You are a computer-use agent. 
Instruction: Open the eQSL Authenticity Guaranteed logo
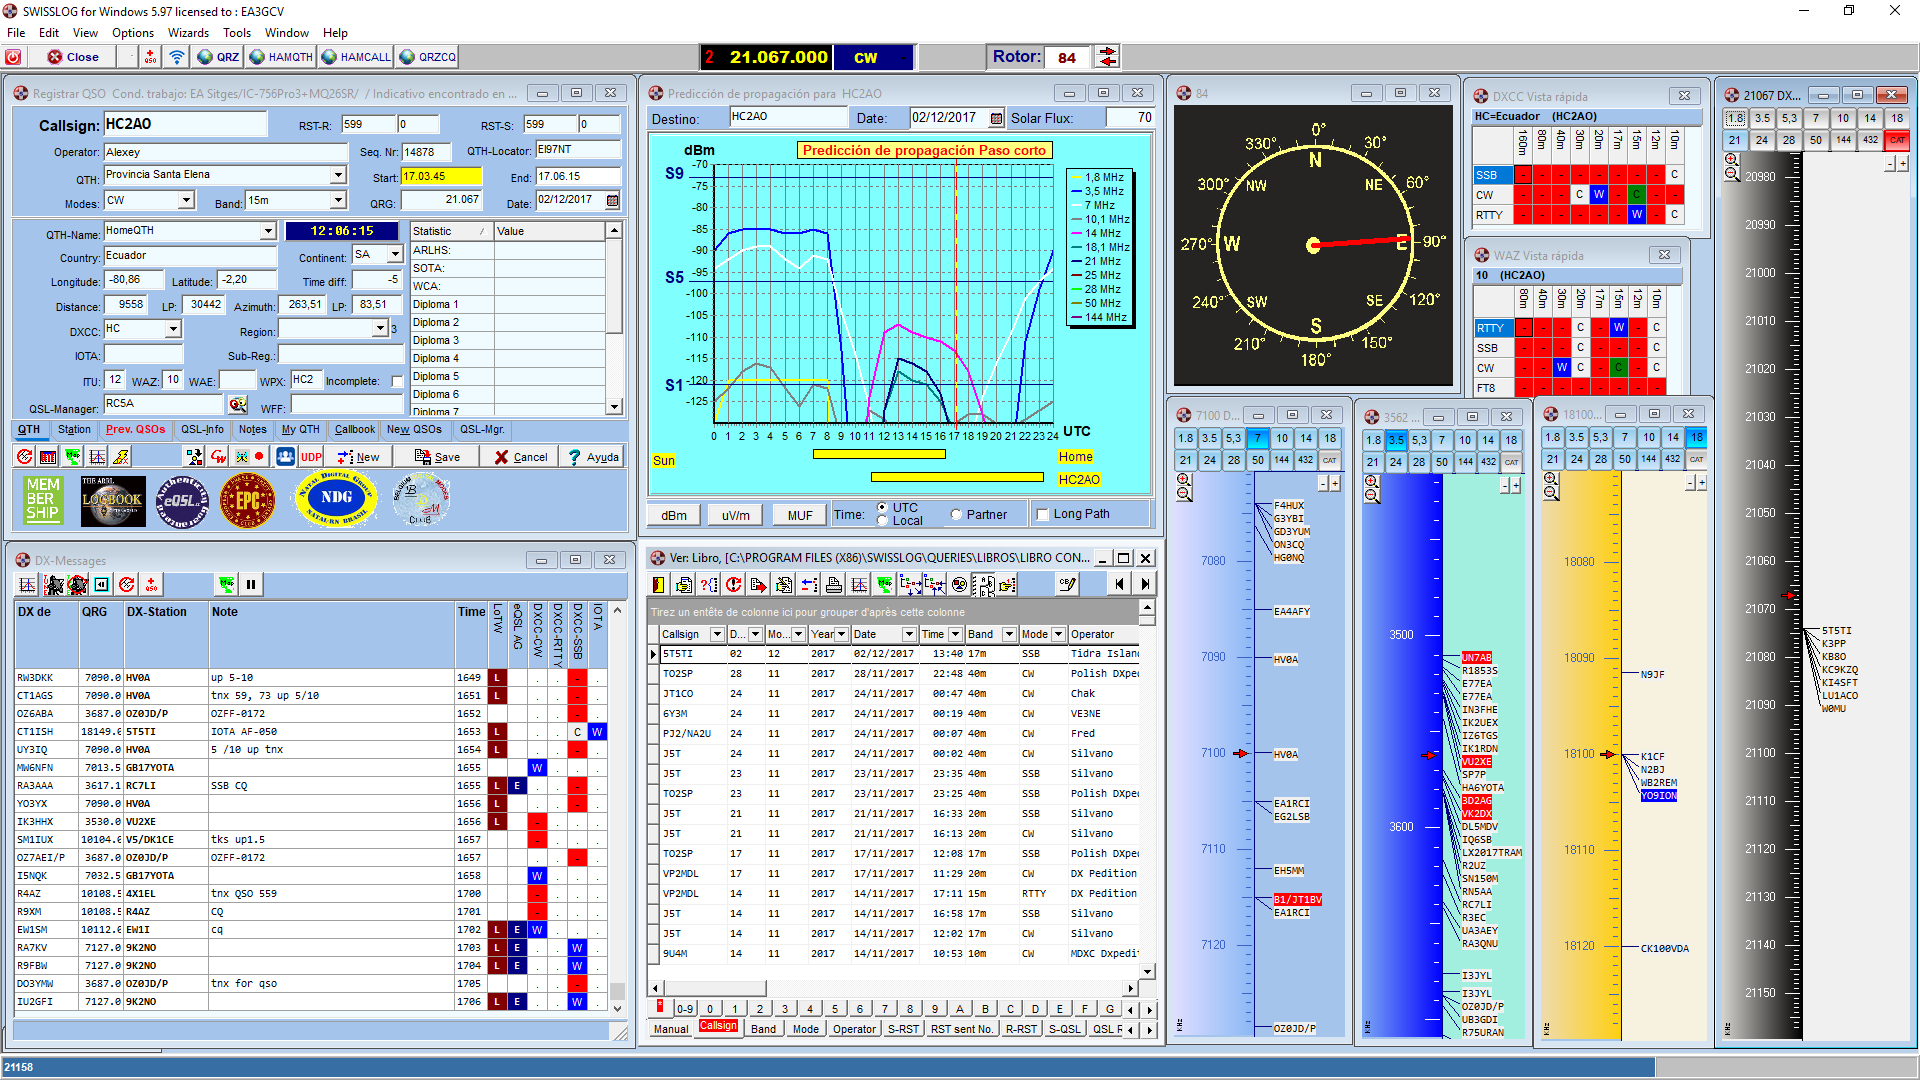tap(181, 500)
